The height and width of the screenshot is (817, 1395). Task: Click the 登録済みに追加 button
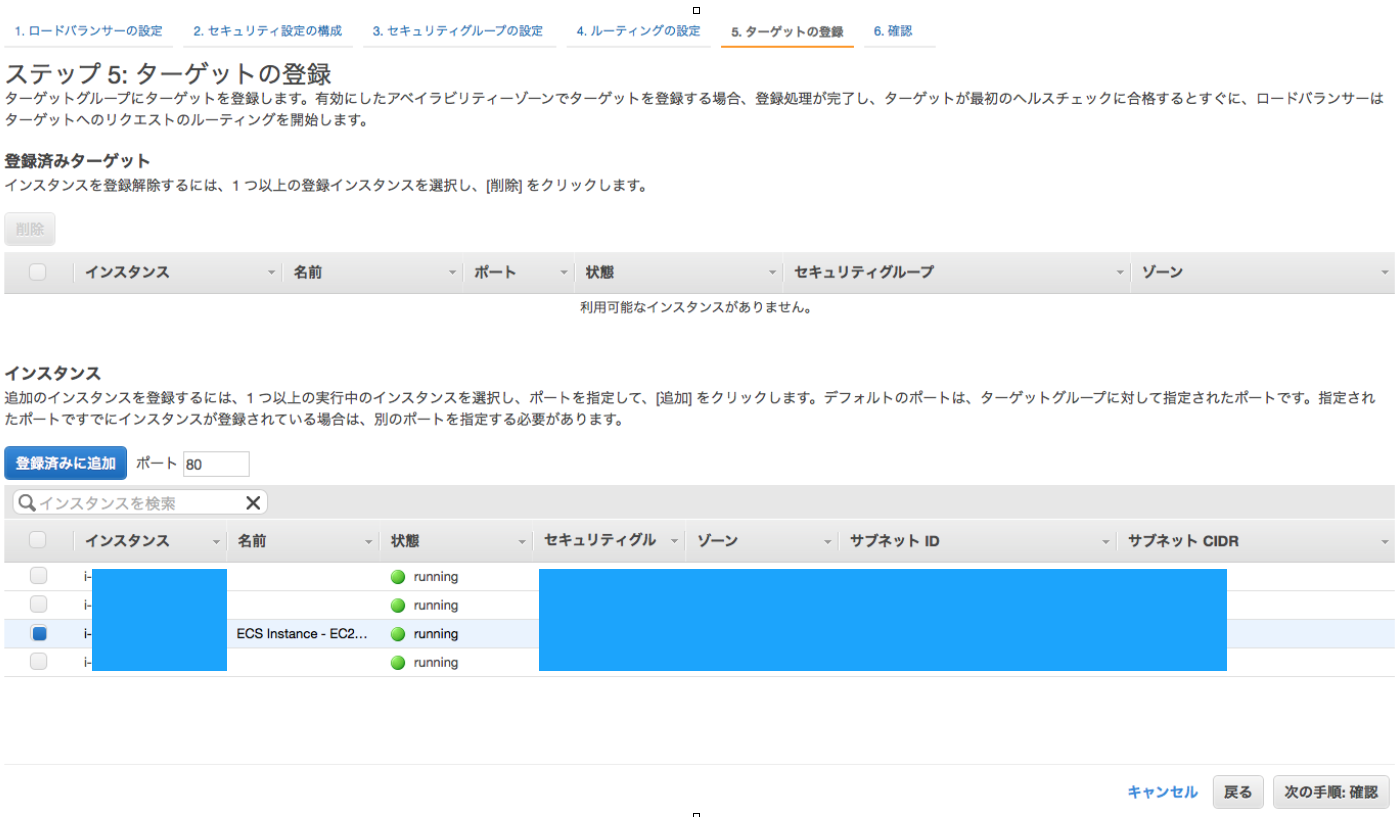(66, 463)
